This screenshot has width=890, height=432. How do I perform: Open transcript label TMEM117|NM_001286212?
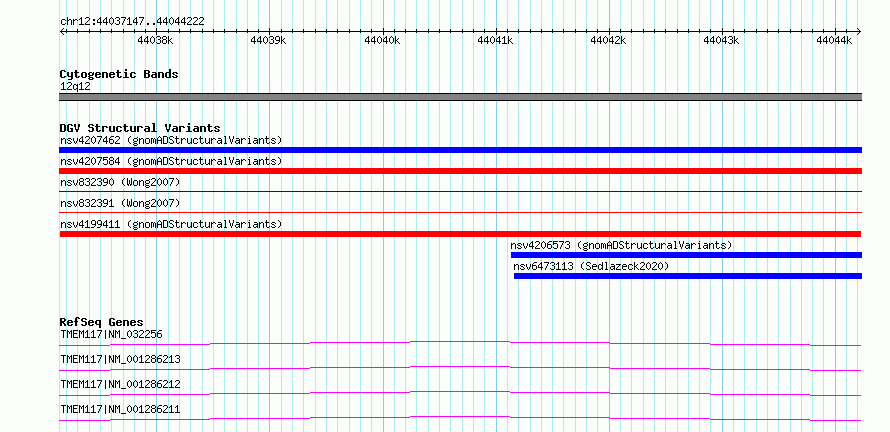pos(120,384)
